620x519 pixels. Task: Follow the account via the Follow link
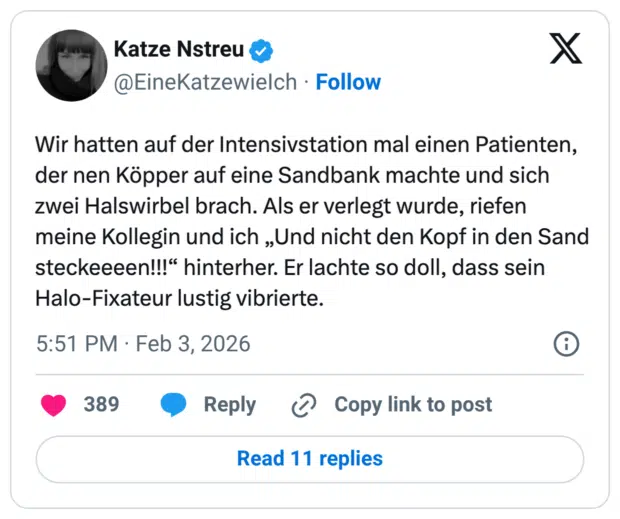coord(348,82)
